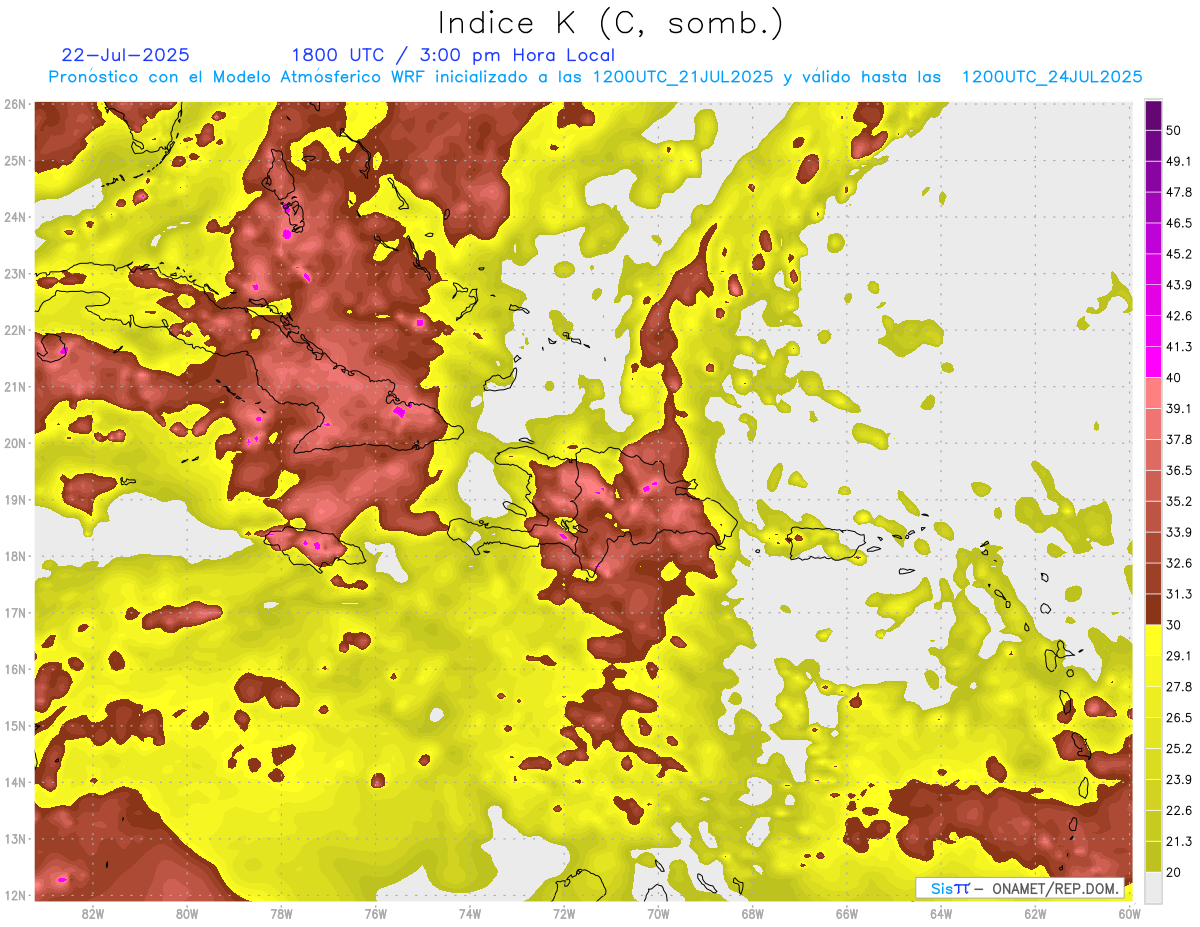
Task: Click the longitude label "78W"
Action: (x=281, y=913)
